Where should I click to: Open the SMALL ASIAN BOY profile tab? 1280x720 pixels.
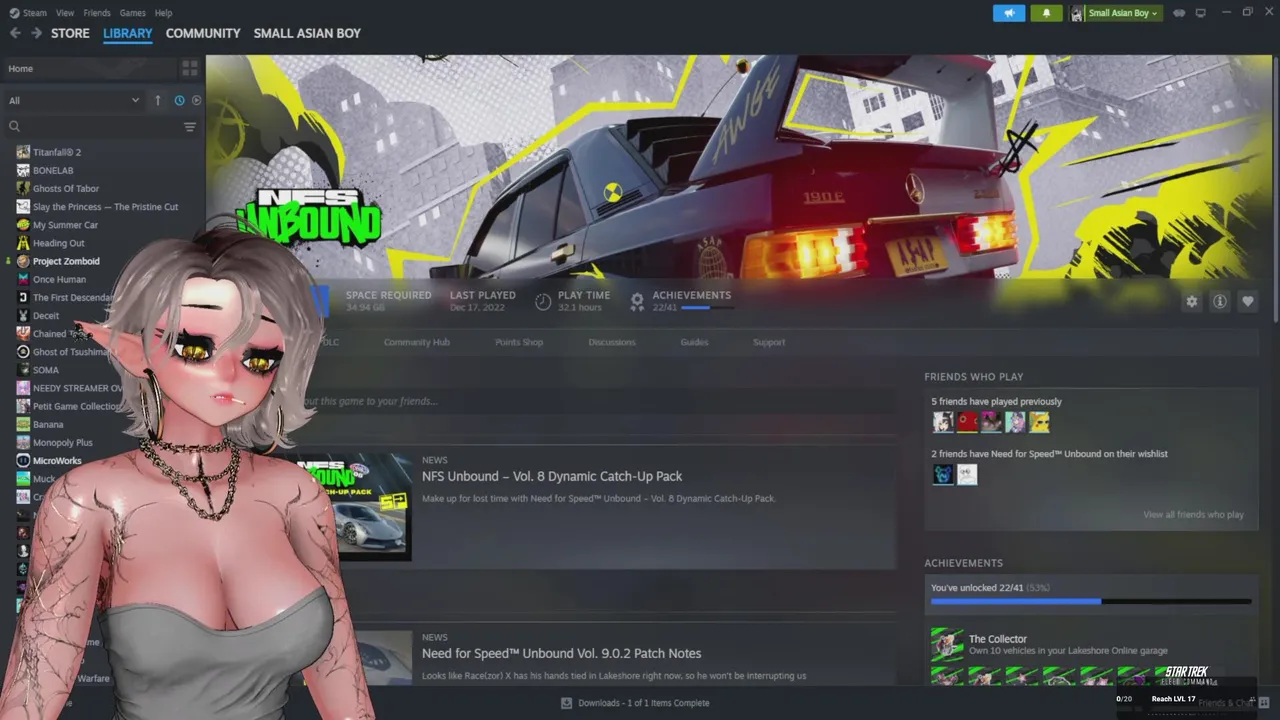coord(307,33)
